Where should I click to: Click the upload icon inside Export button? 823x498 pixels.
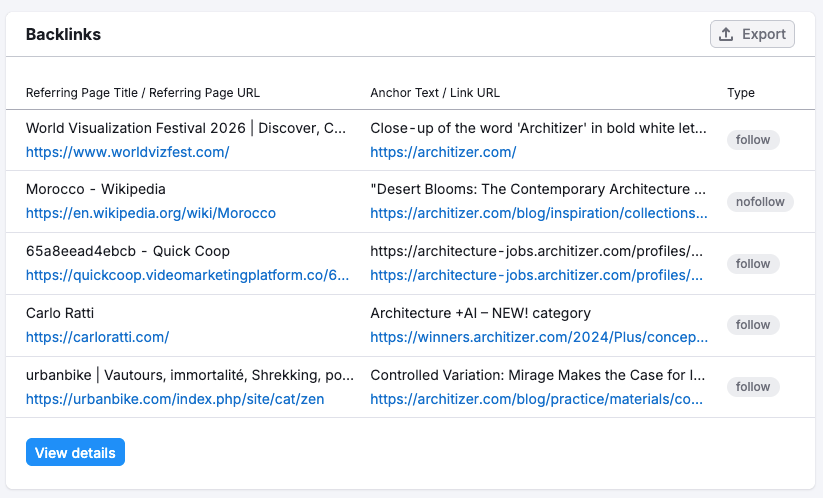click(x=727, y=34)
